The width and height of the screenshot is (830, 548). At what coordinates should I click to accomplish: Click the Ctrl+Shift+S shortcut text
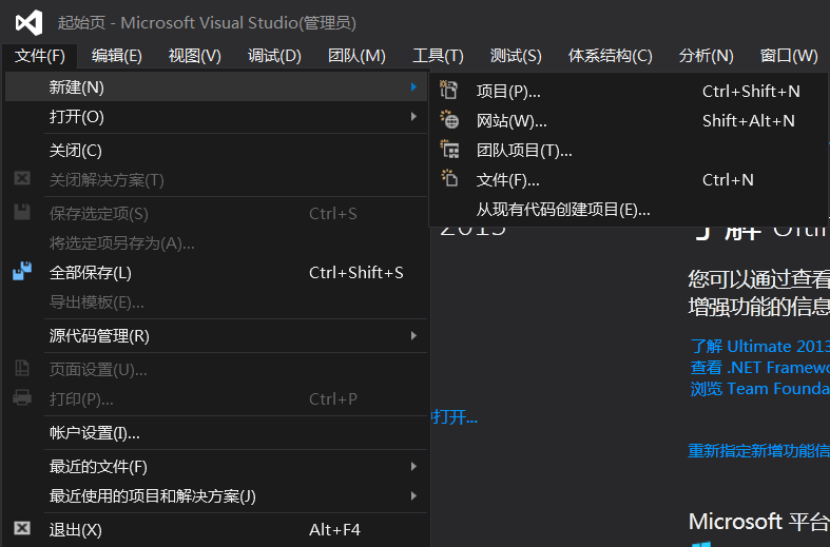[x=356, y=273]
